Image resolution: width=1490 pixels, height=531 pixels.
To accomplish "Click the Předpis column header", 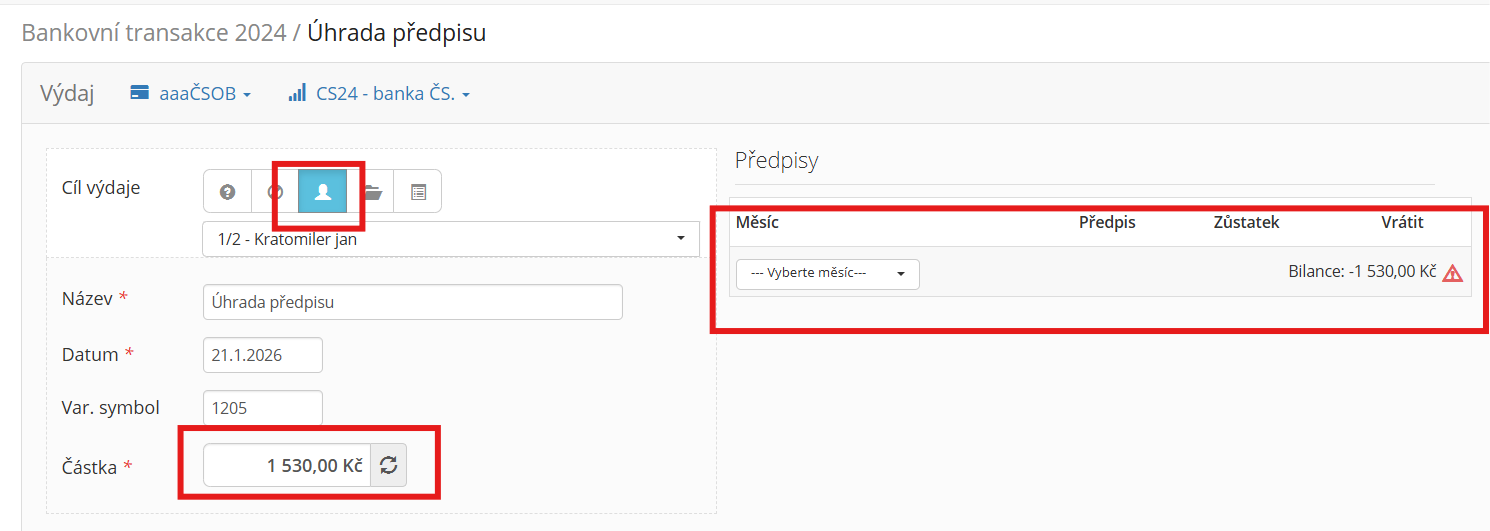I will [x=1107, y=222].
